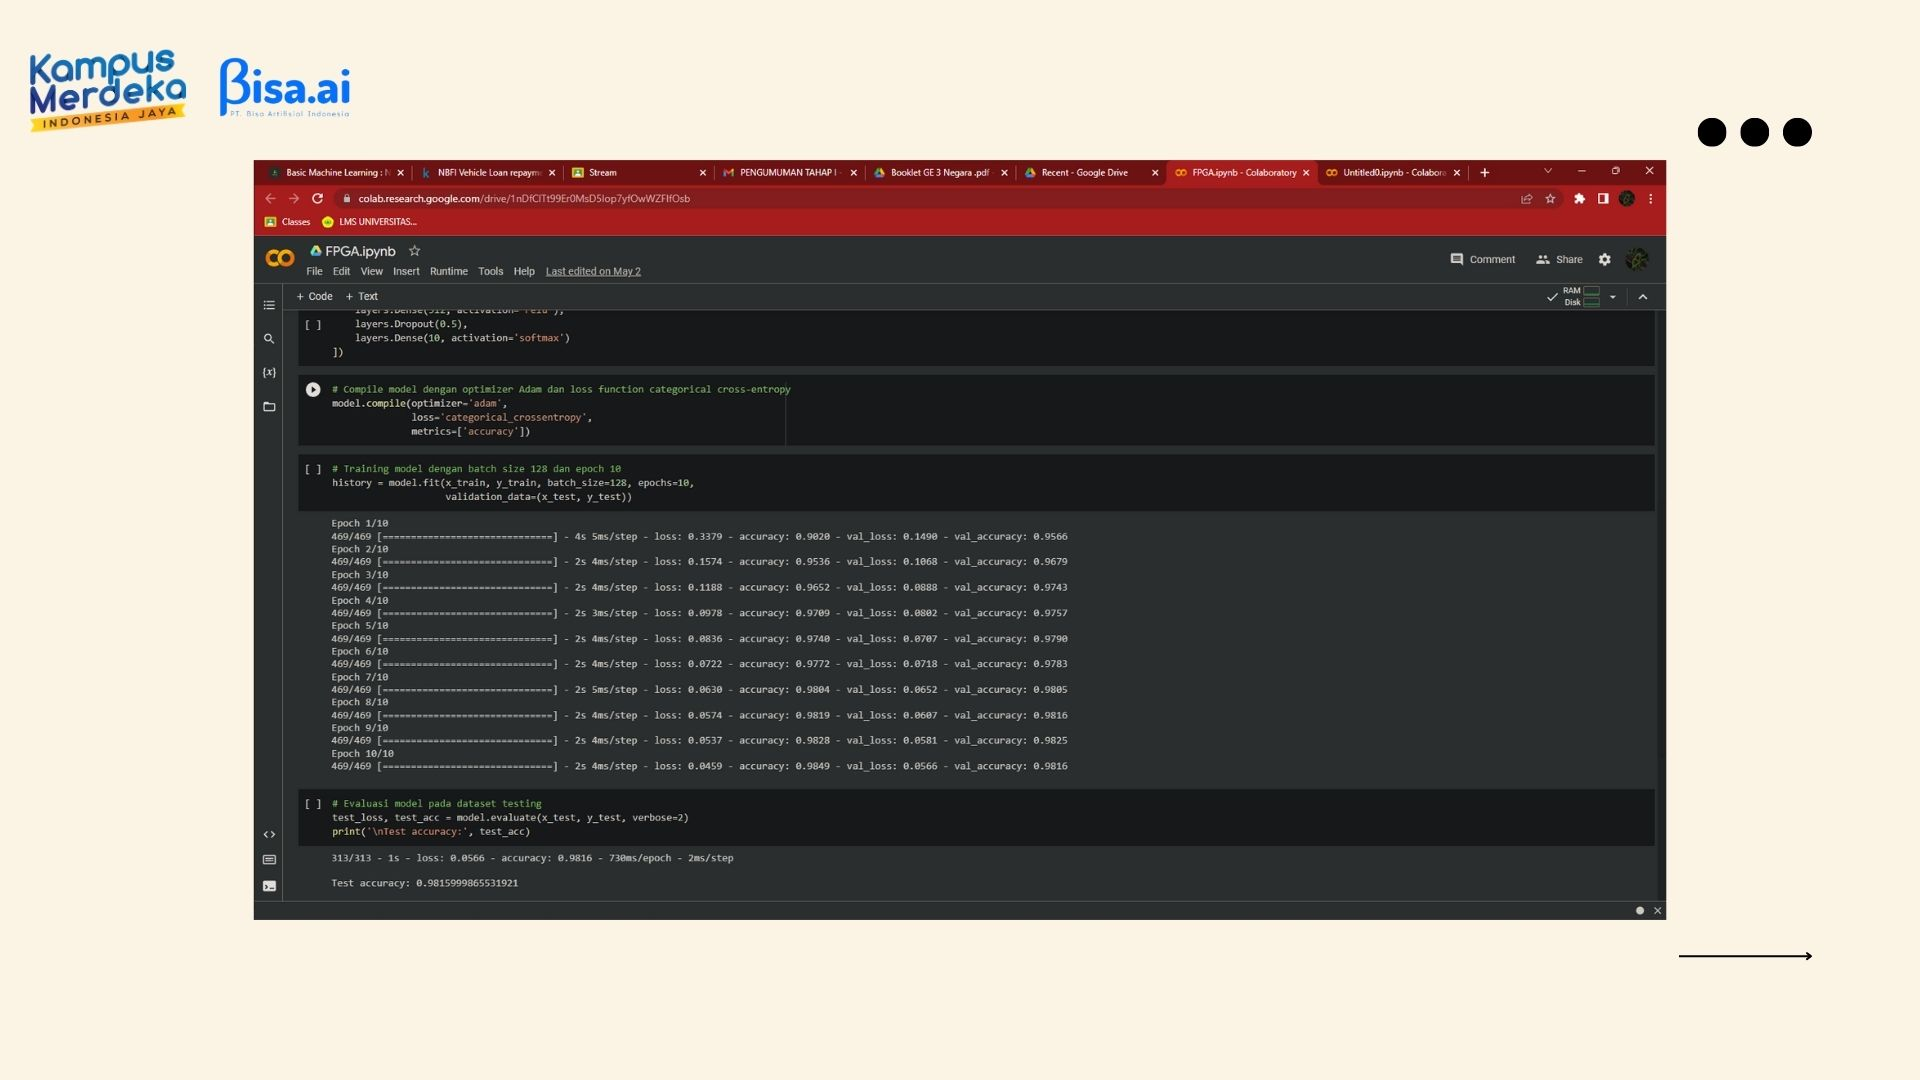Image resolution: width=1920 pixels, height=1080 pixels.
Task: Open the Files folder icon in sidebar
Action: (x=269, y=407)
